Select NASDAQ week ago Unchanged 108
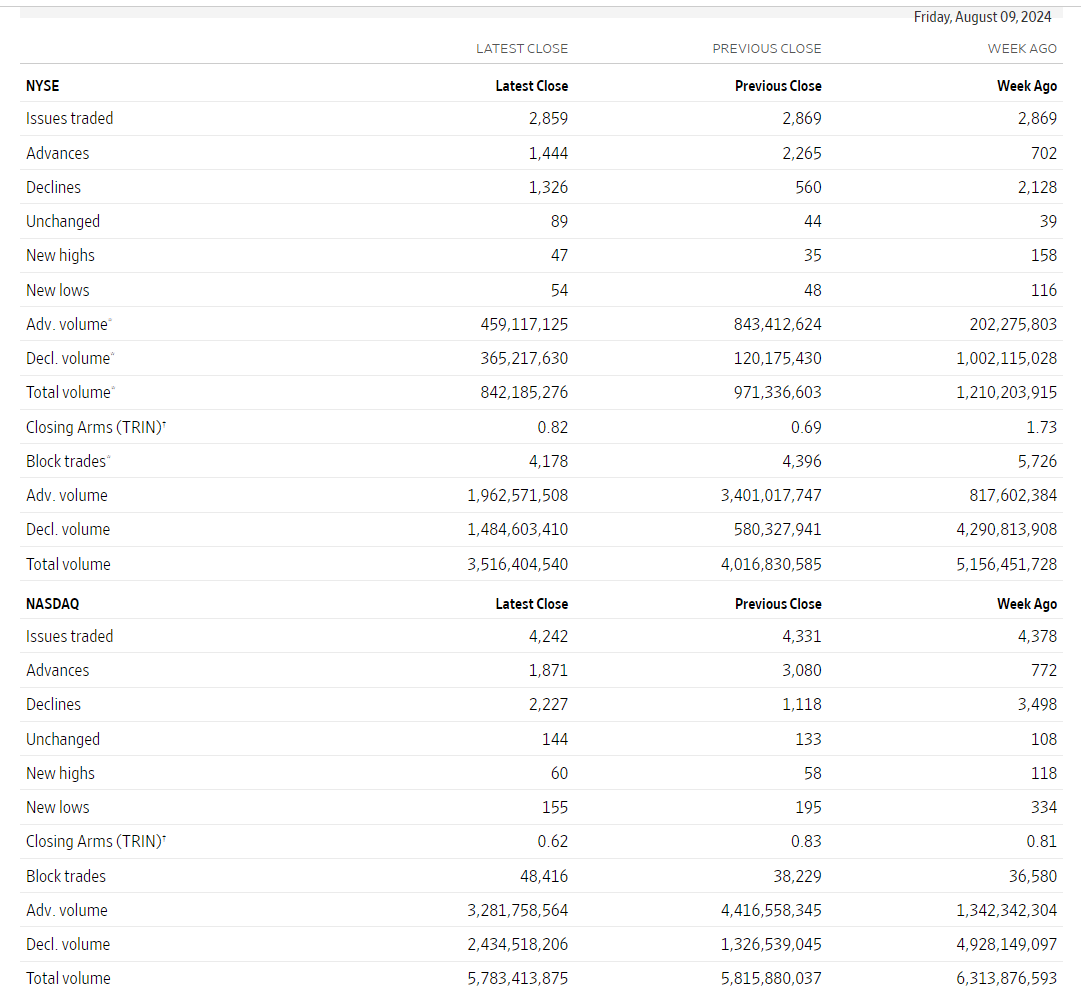Image resolution: width=1081 pixels, height=992 pixels. point(1044,740)
